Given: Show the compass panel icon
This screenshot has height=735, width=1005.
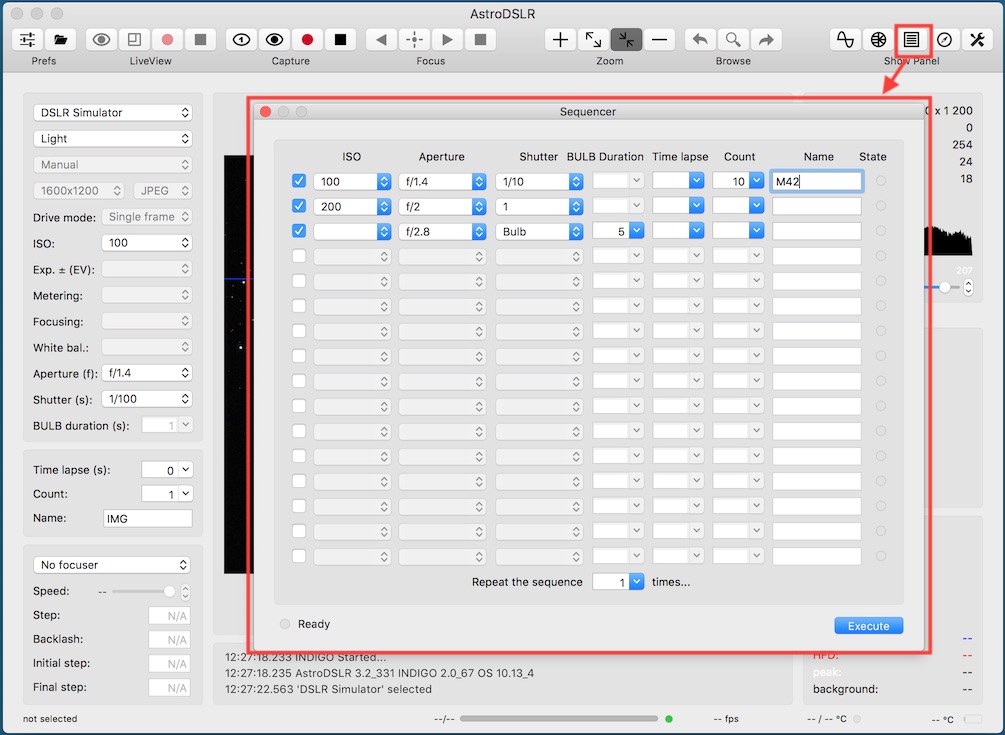Looking at the screenshot, I should (945, 40).
